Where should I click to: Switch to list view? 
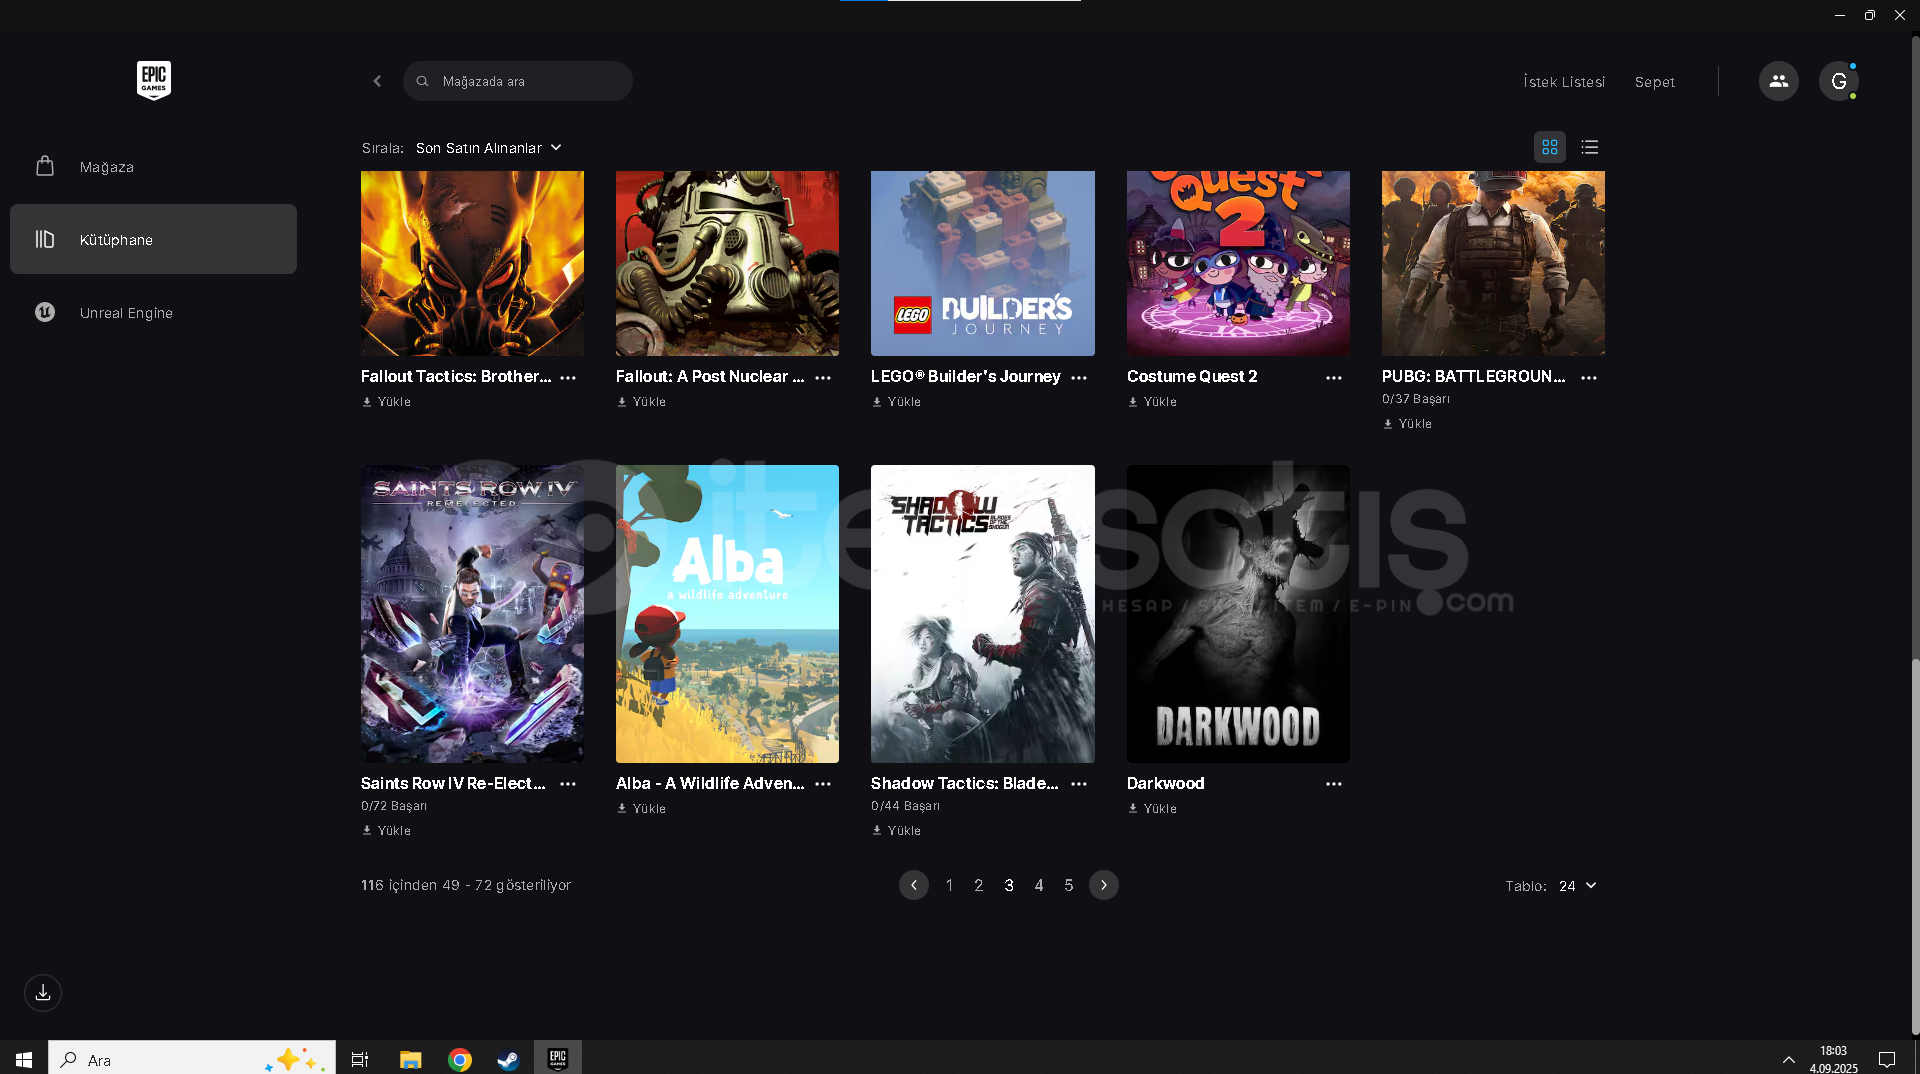(1589, 147)
